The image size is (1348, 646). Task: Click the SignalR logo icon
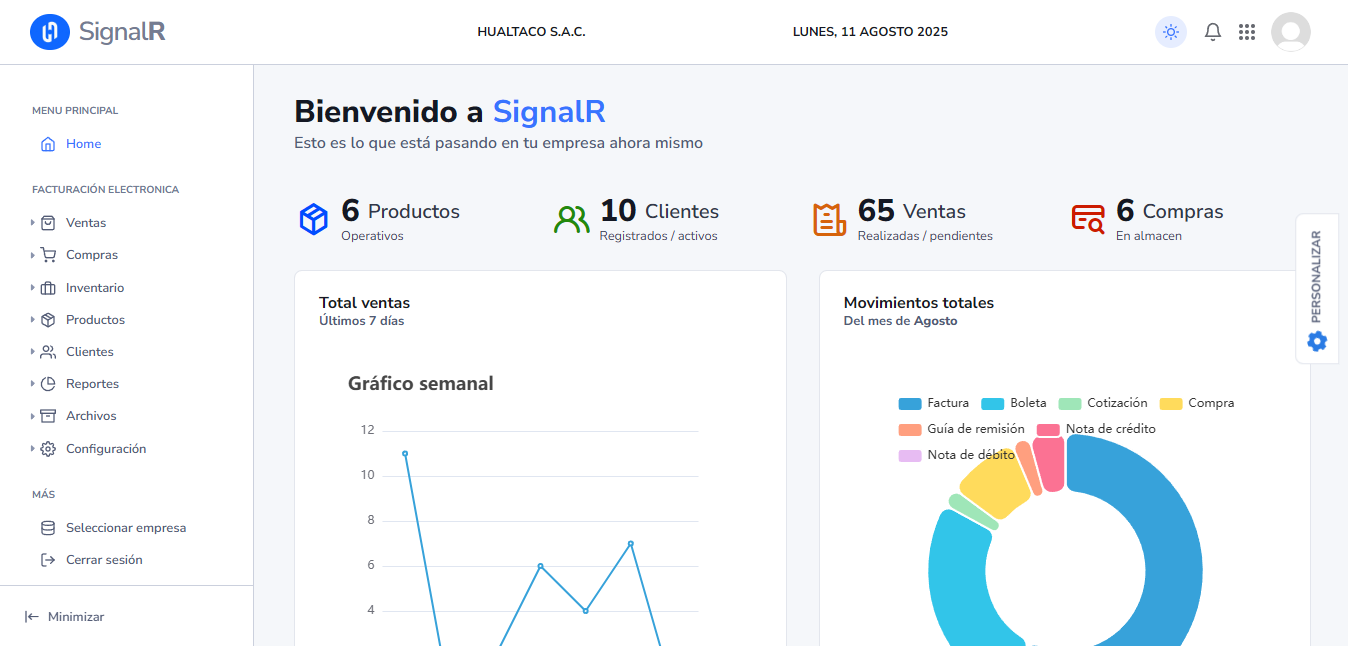point(50,32)
